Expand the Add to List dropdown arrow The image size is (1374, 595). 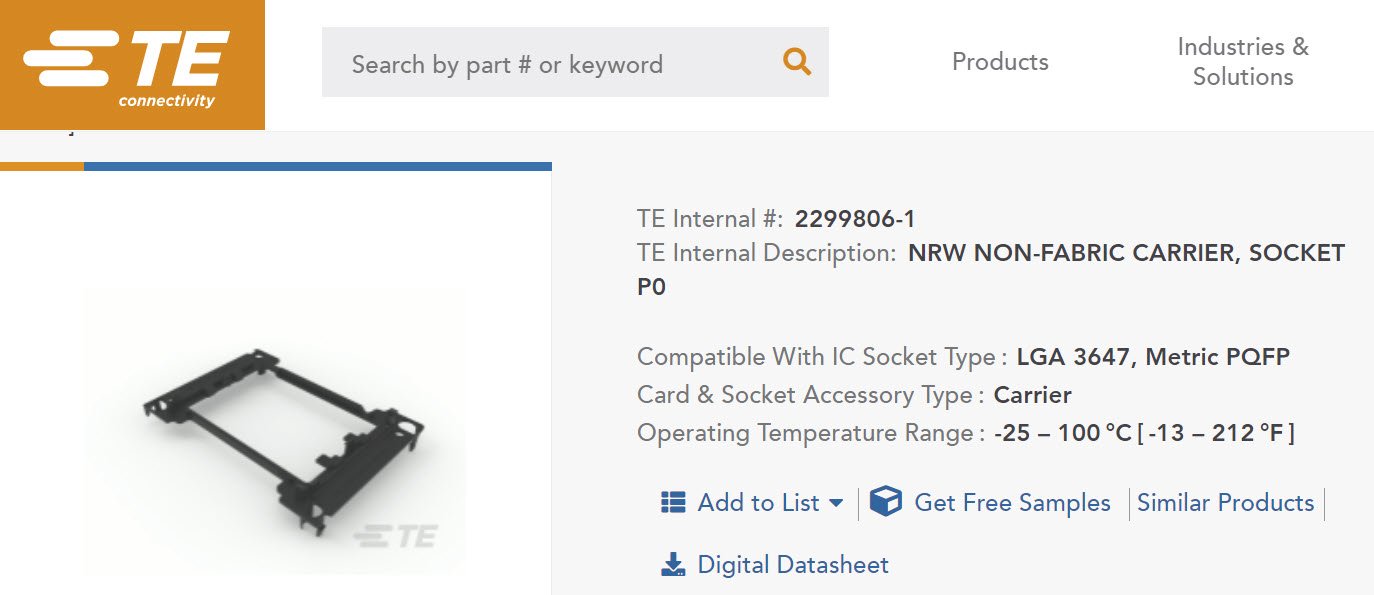(836, 503)
